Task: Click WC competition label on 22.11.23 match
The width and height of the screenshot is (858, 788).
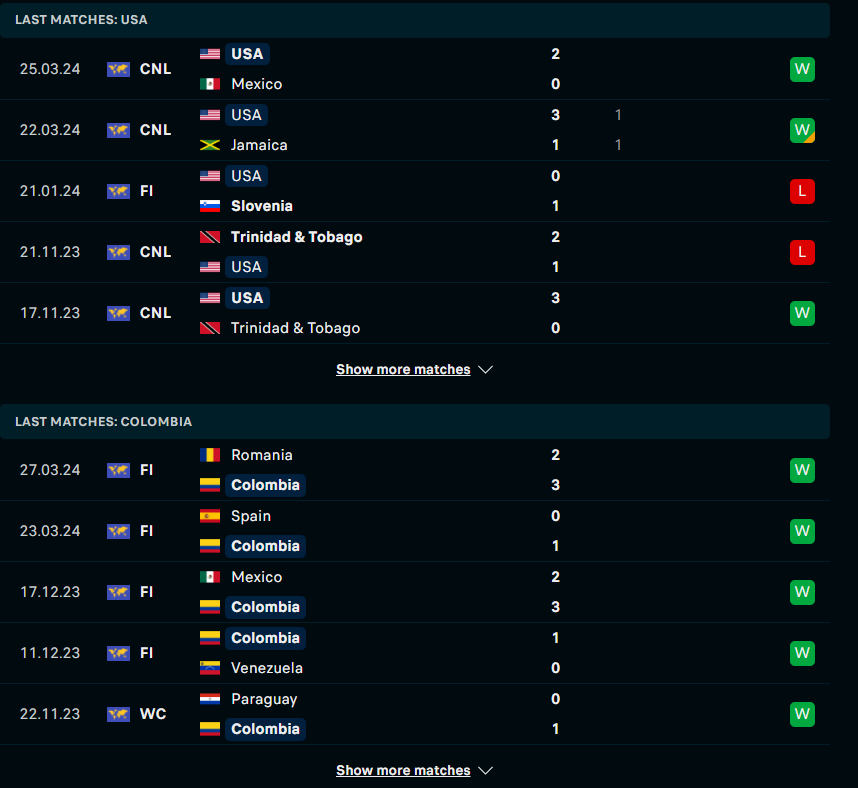Action: (153, 714)
